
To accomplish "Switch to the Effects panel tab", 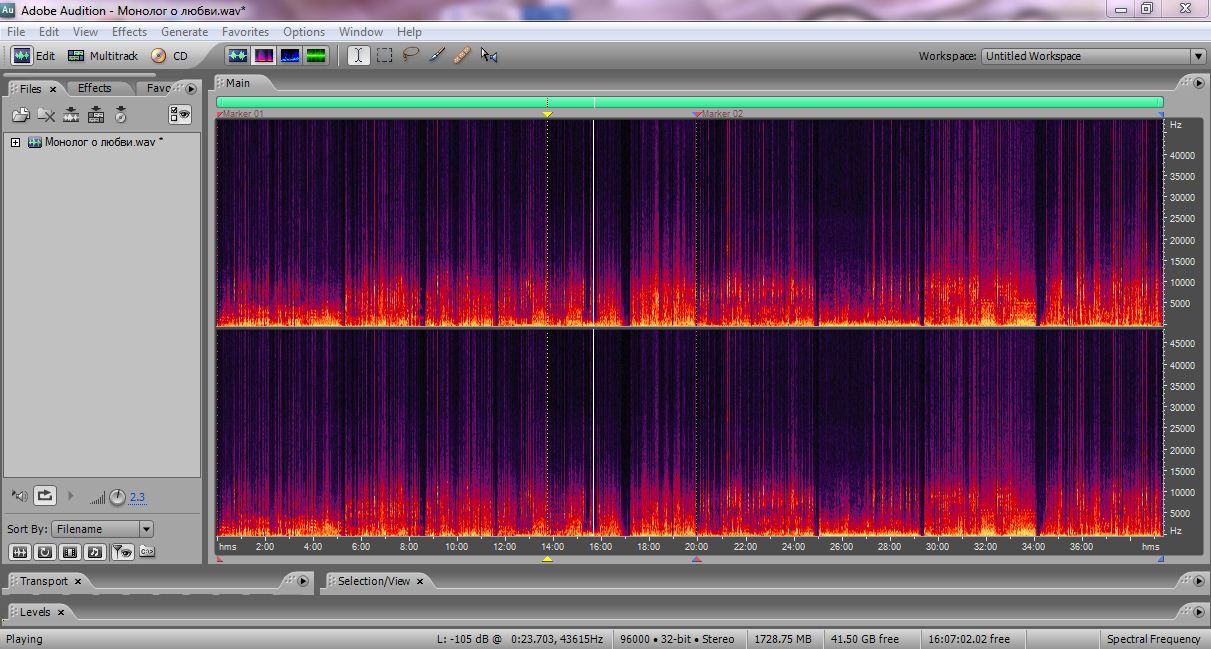I will coord(95,88).
